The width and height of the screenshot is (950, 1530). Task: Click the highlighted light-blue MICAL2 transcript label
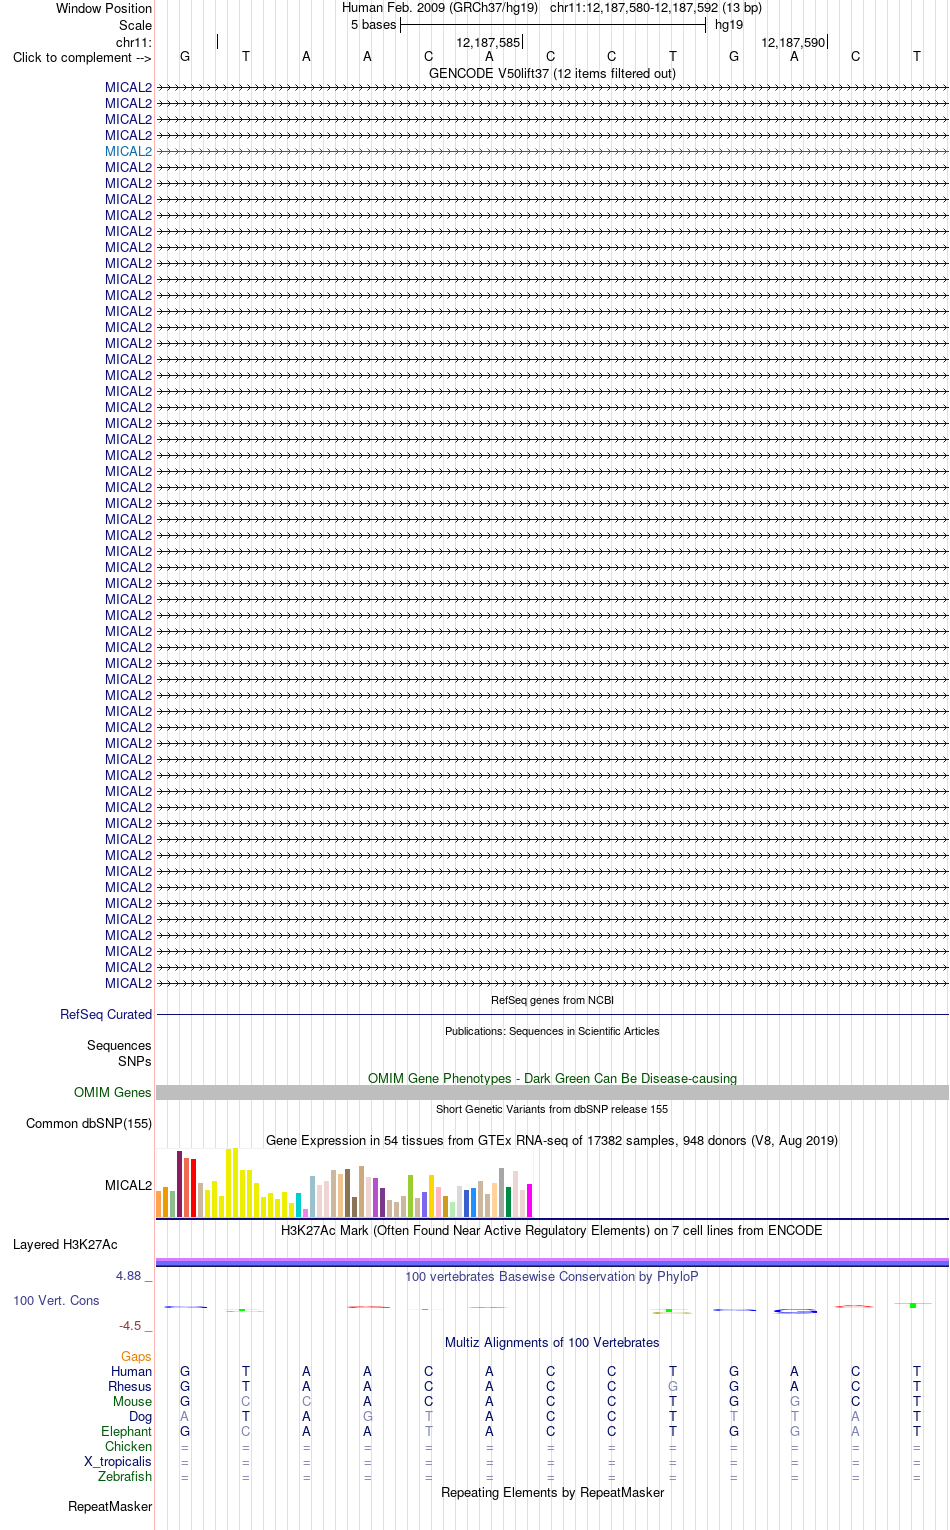pos(128,151)
